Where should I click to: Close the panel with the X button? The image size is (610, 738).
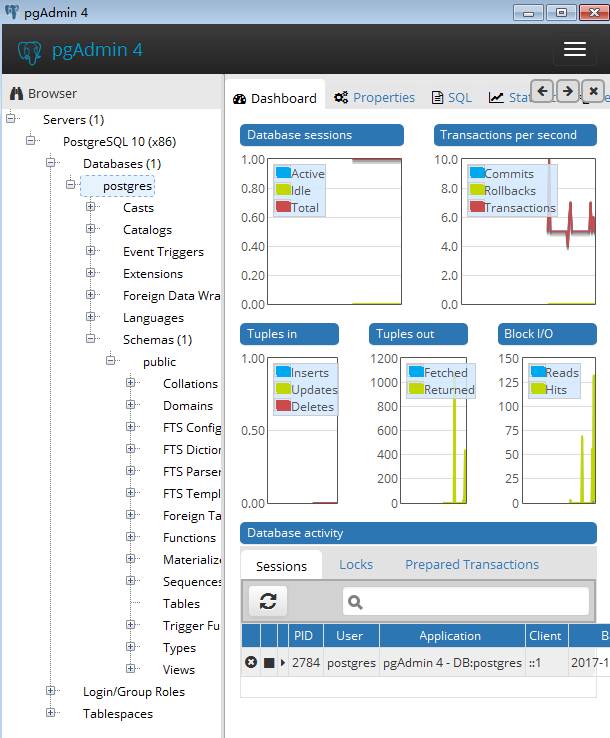pyautogui.click(x=593, y=91)
